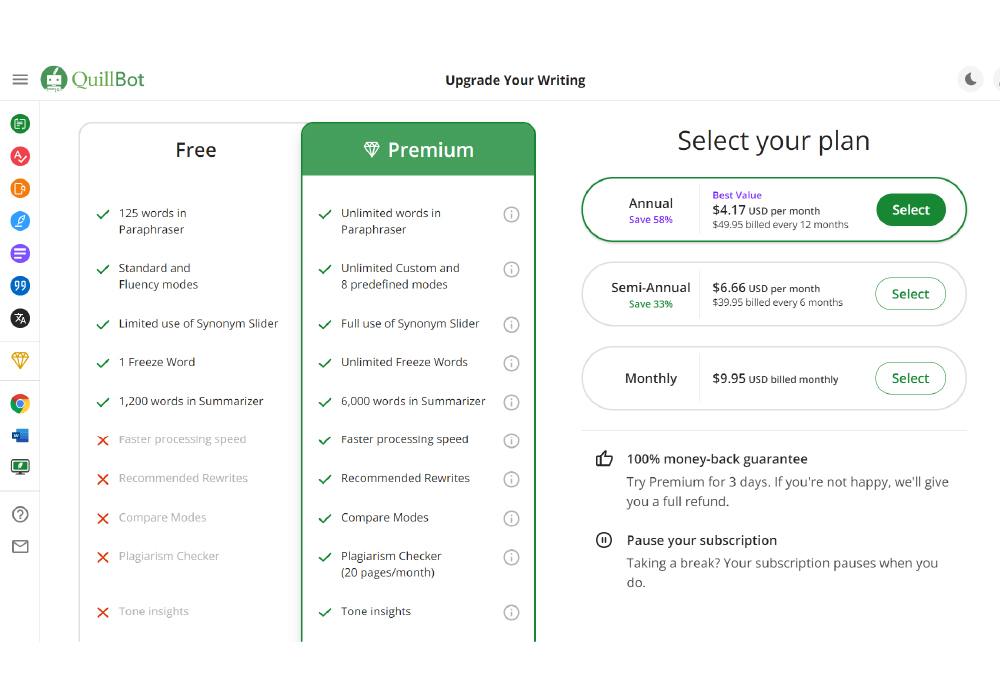This screenshot has width=1000, height=700.
Task: Click the Premium diamond sidebar icon
Action: click(20, 360)
